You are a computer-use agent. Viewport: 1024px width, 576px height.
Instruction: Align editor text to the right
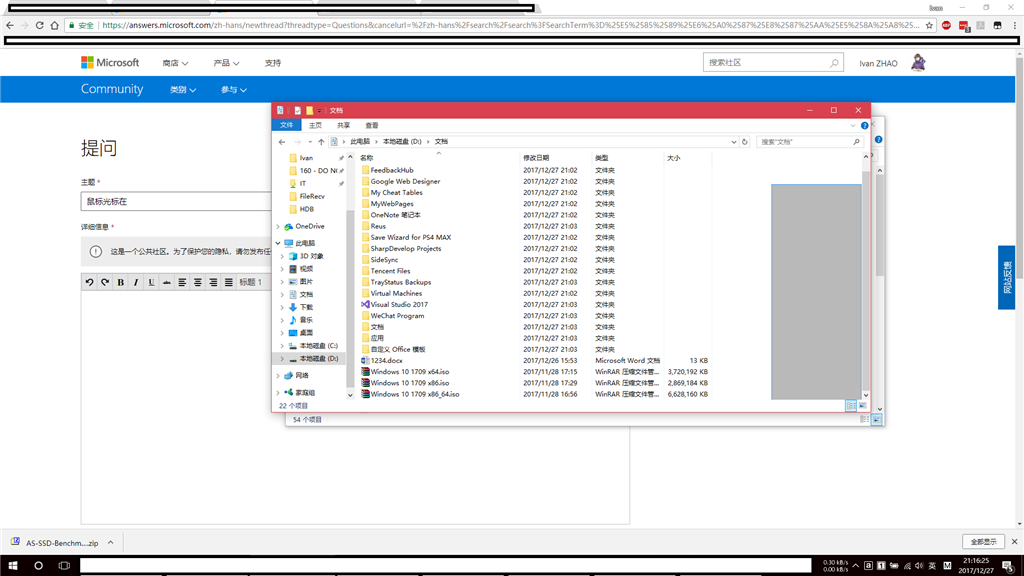click(214, 282)
